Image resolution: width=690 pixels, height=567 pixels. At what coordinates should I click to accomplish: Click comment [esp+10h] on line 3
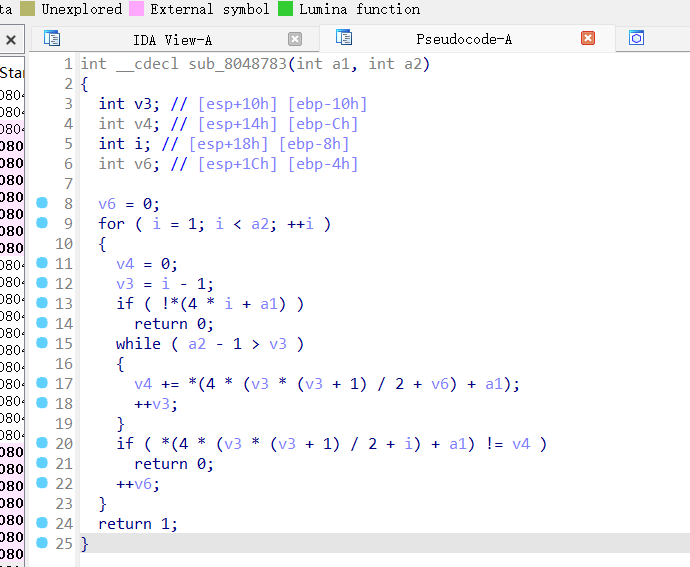coord(238,104)
